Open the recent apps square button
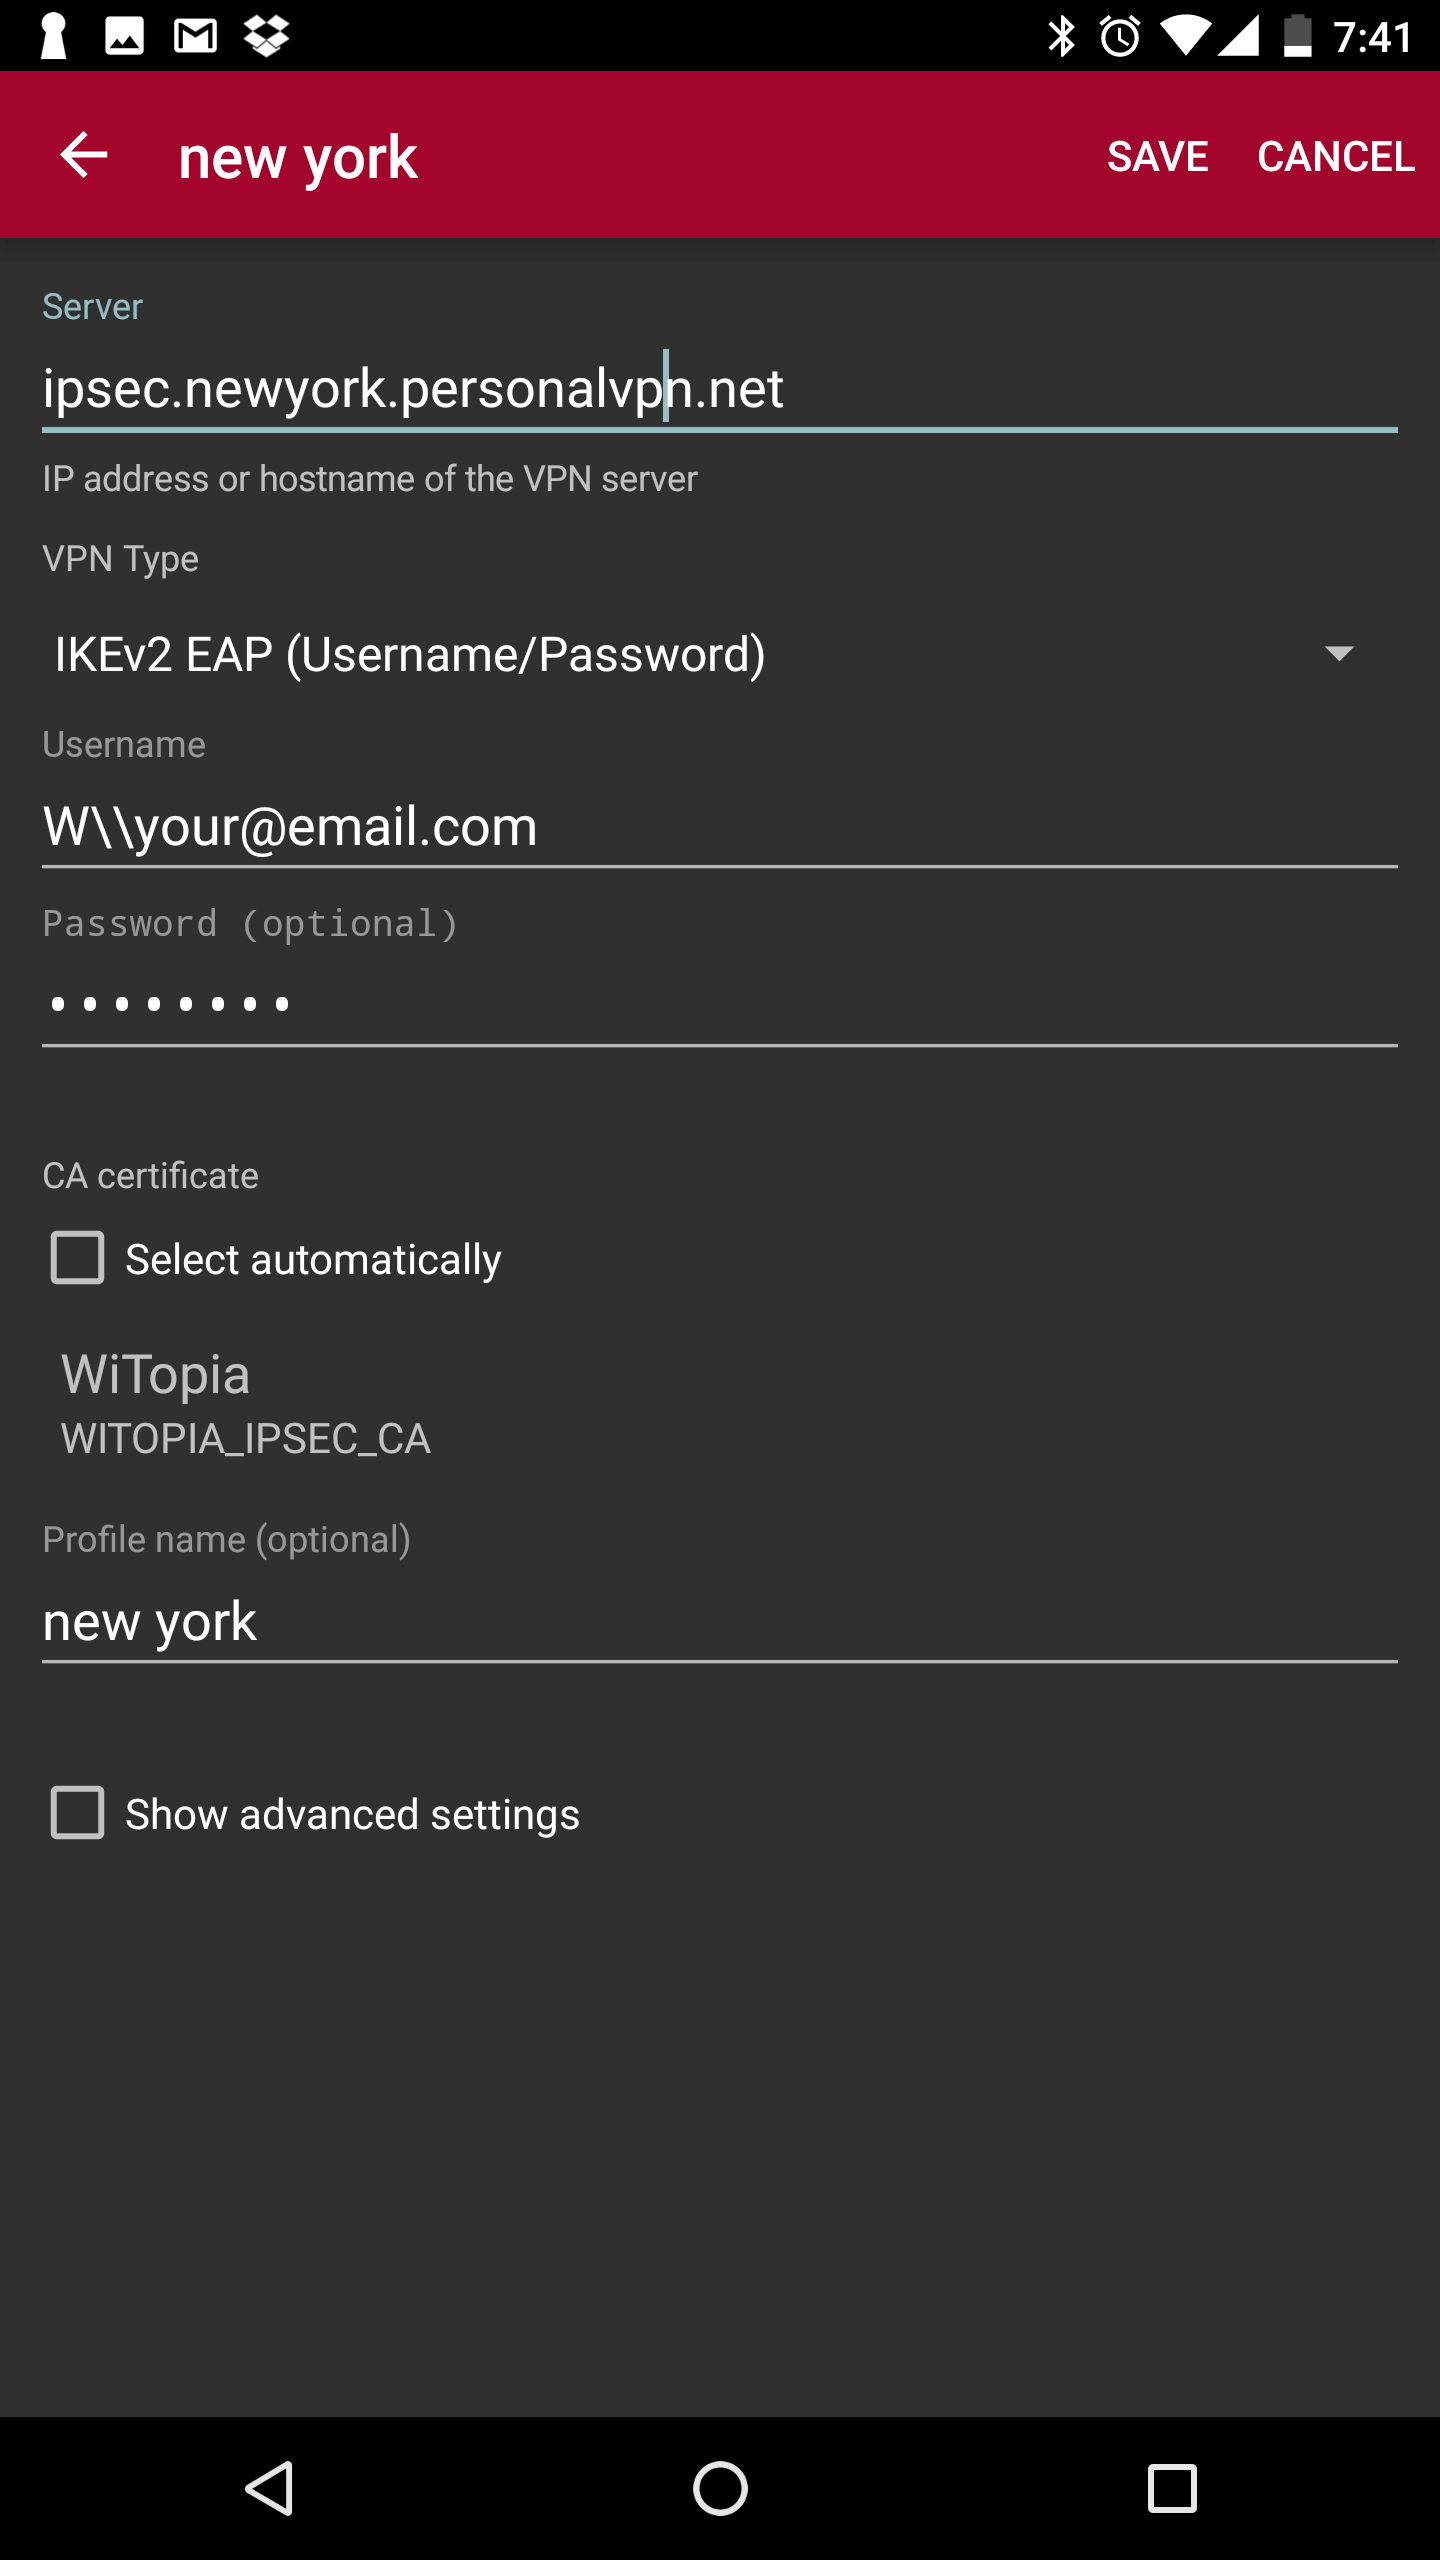The image size is (1440, 2560). tap(1171, 2488)
